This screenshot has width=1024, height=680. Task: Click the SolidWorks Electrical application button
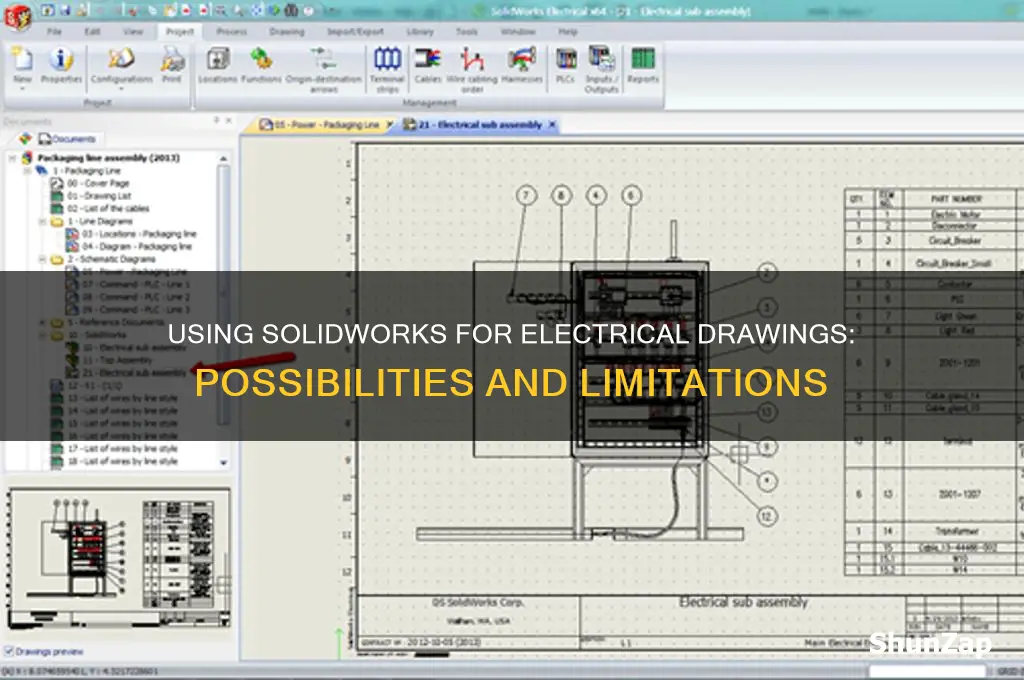[x=17, y=16]
